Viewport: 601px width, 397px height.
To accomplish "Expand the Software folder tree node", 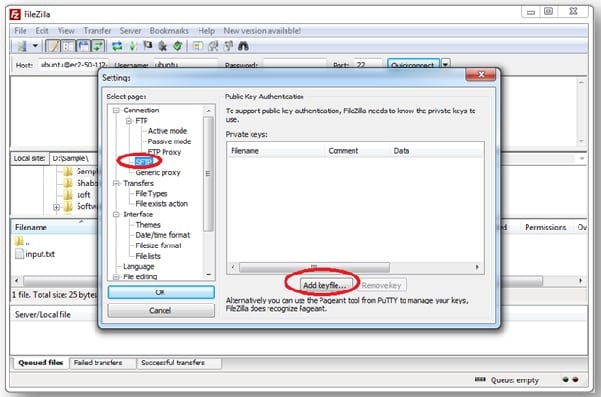I will coord(57,207).
